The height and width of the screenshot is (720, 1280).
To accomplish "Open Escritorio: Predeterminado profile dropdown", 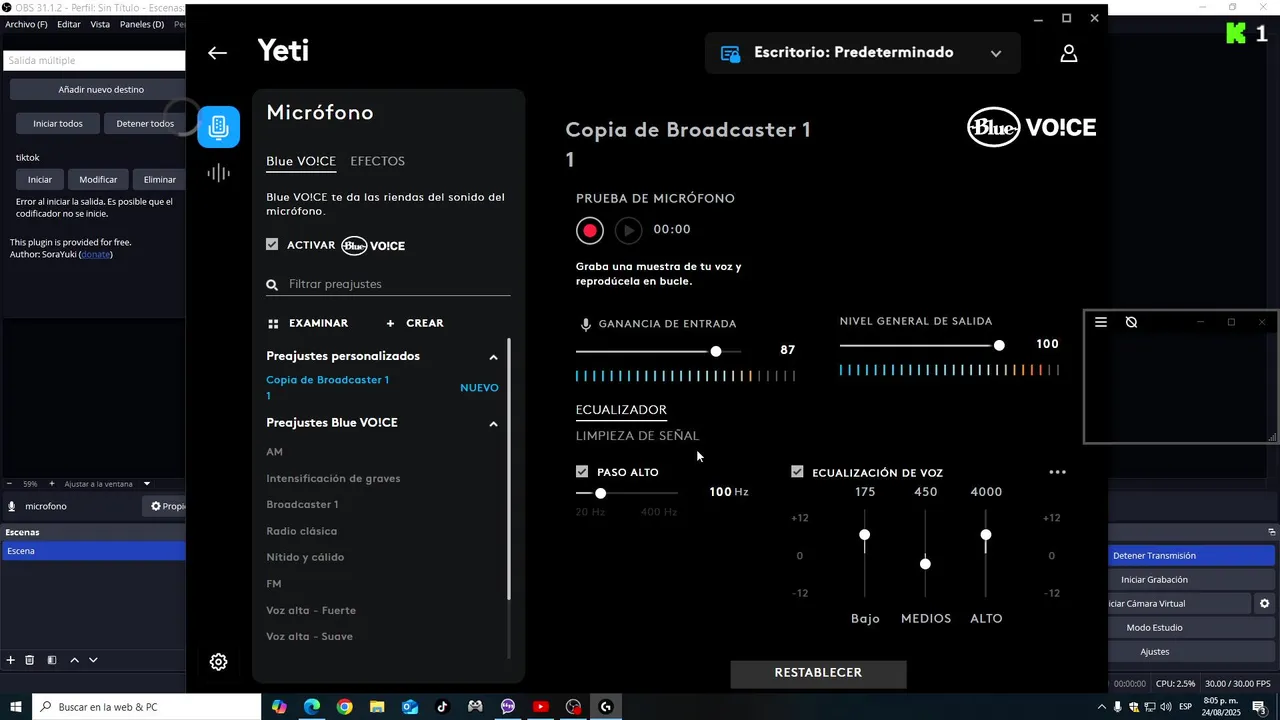I will [862, 53].
